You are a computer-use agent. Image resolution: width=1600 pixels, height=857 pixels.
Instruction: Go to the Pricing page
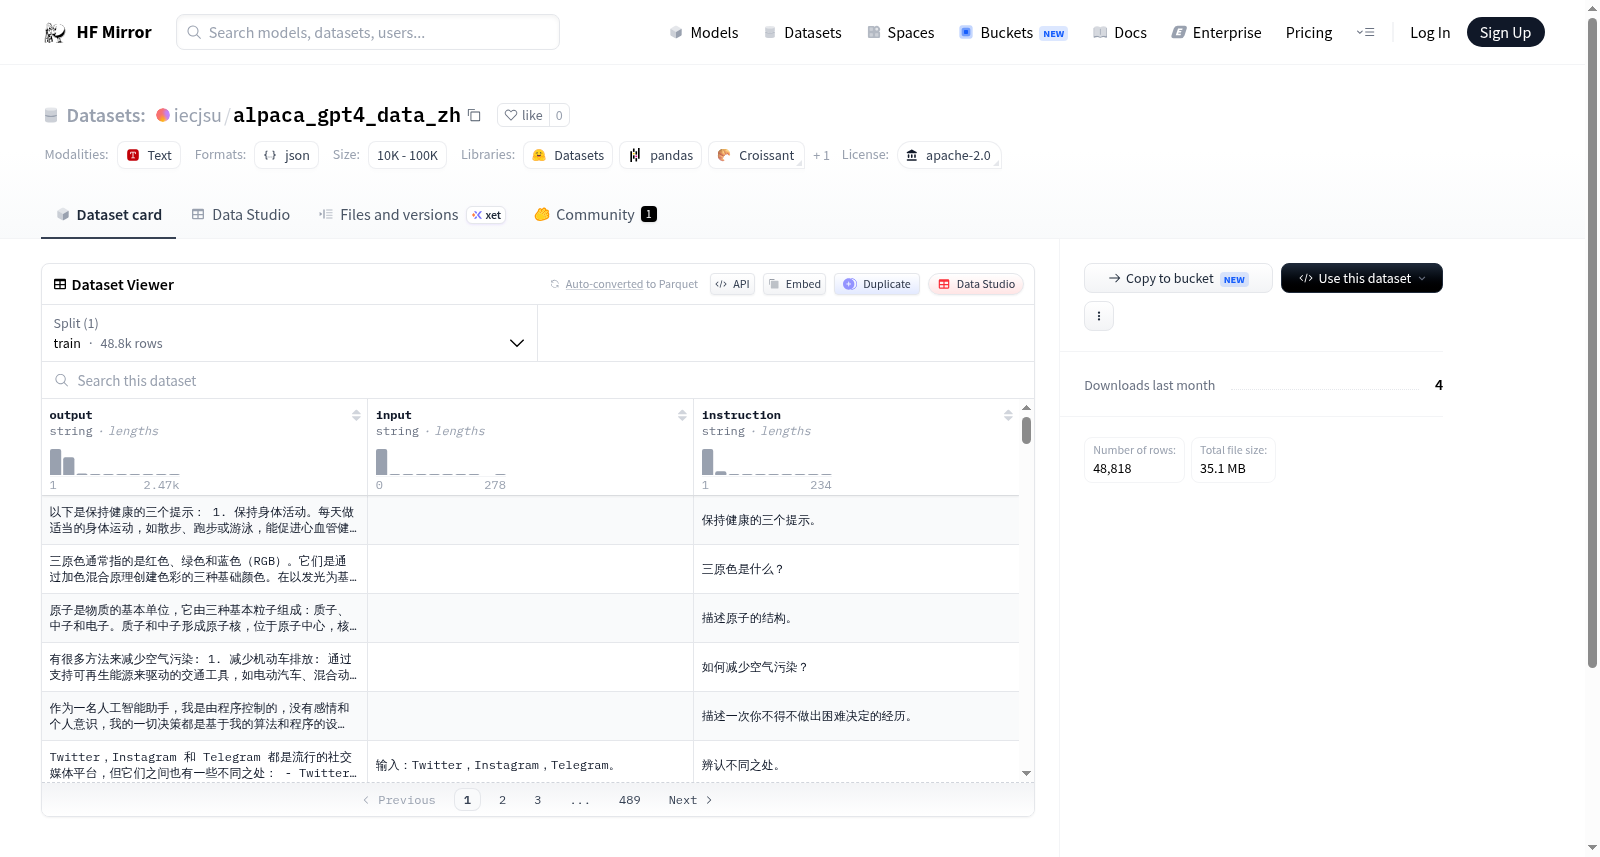coord(1308,33)
